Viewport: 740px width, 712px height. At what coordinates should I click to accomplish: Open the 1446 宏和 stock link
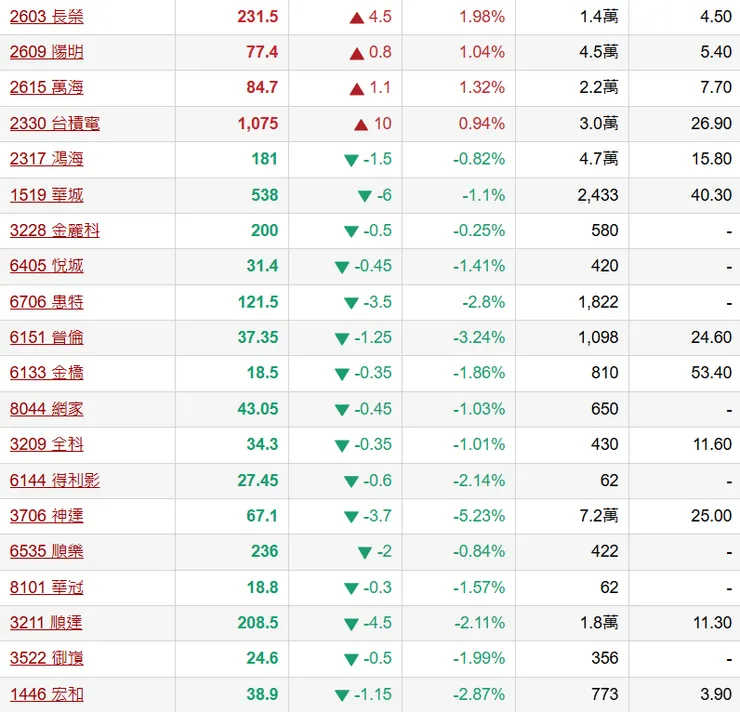[x=46, y=694]
